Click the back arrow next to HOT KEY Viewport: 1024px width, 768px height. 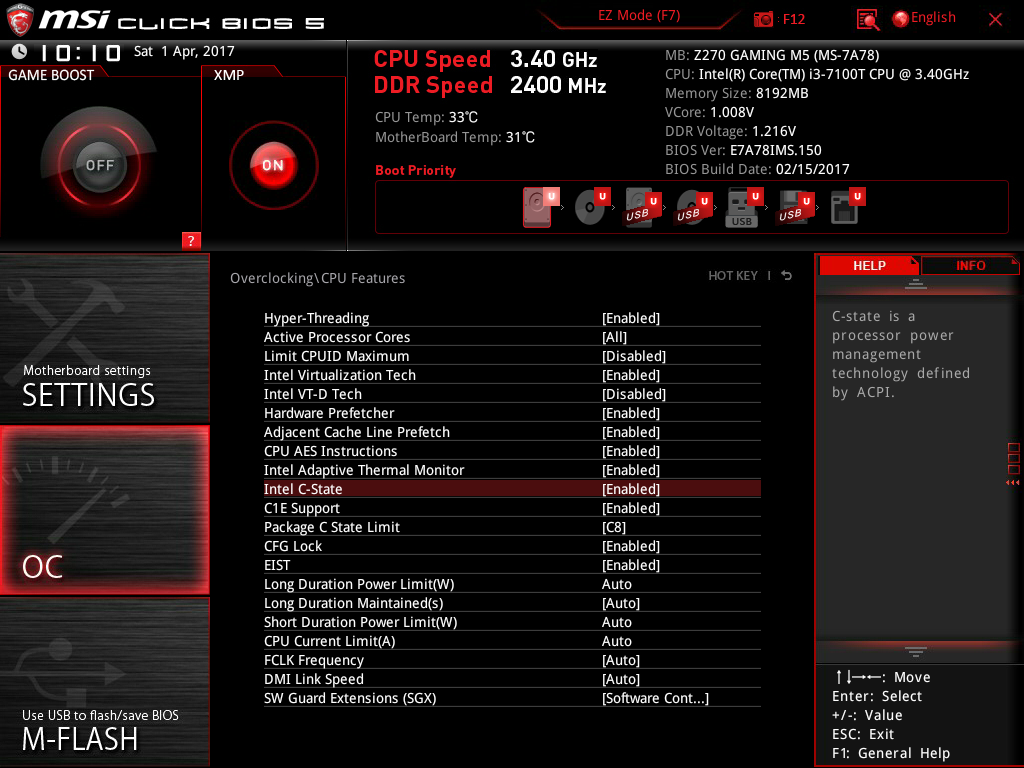tap(787, 276)
